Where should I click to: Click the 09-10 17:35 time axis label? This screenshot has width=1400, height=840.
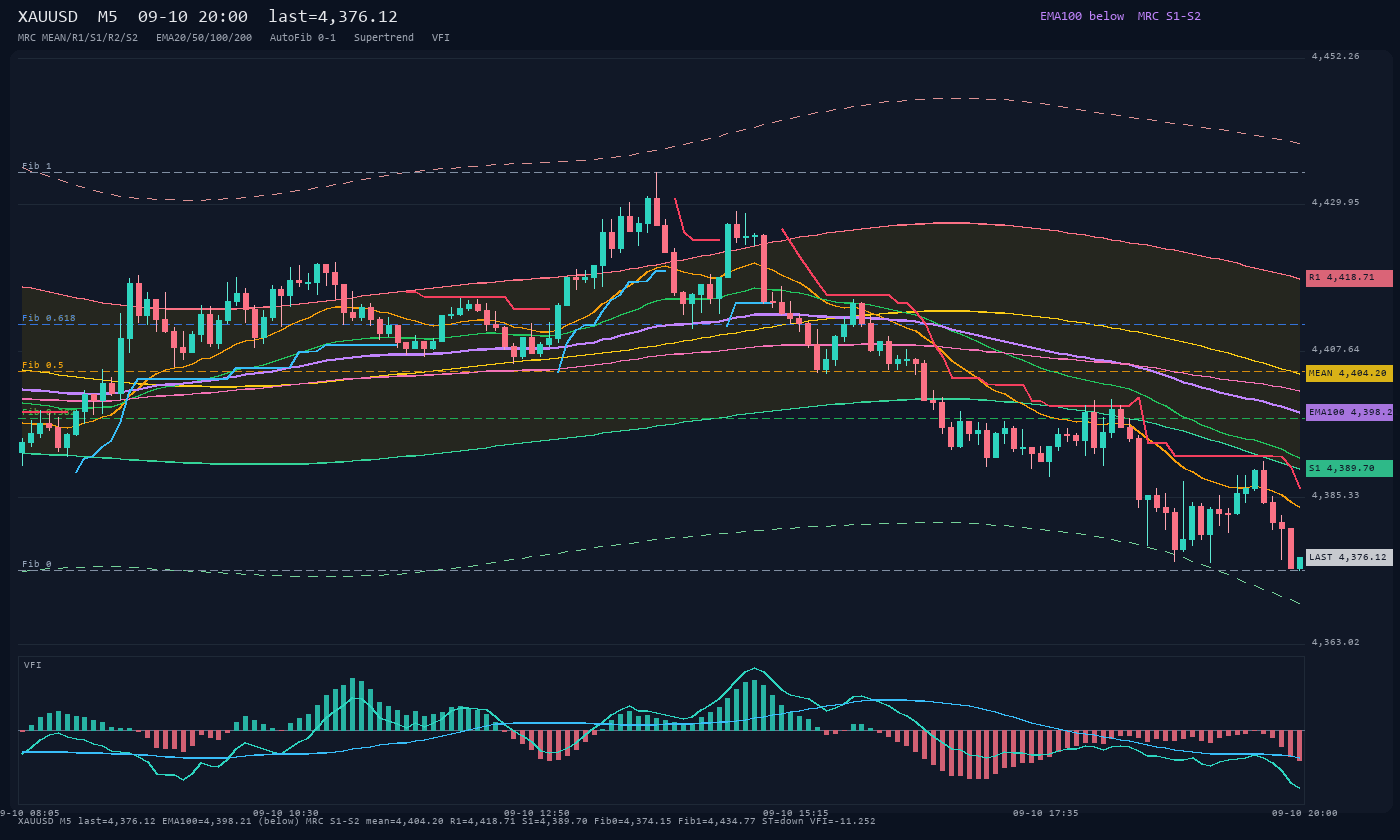[1046, 813]
